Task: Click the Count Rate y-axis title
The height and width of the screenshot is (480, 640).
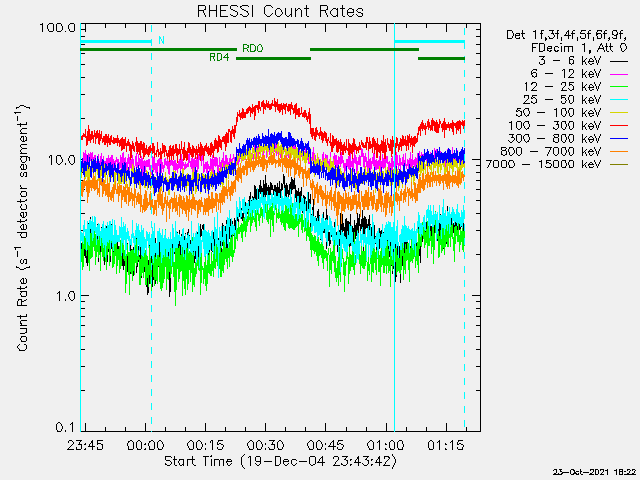Action: coord(23,228)
